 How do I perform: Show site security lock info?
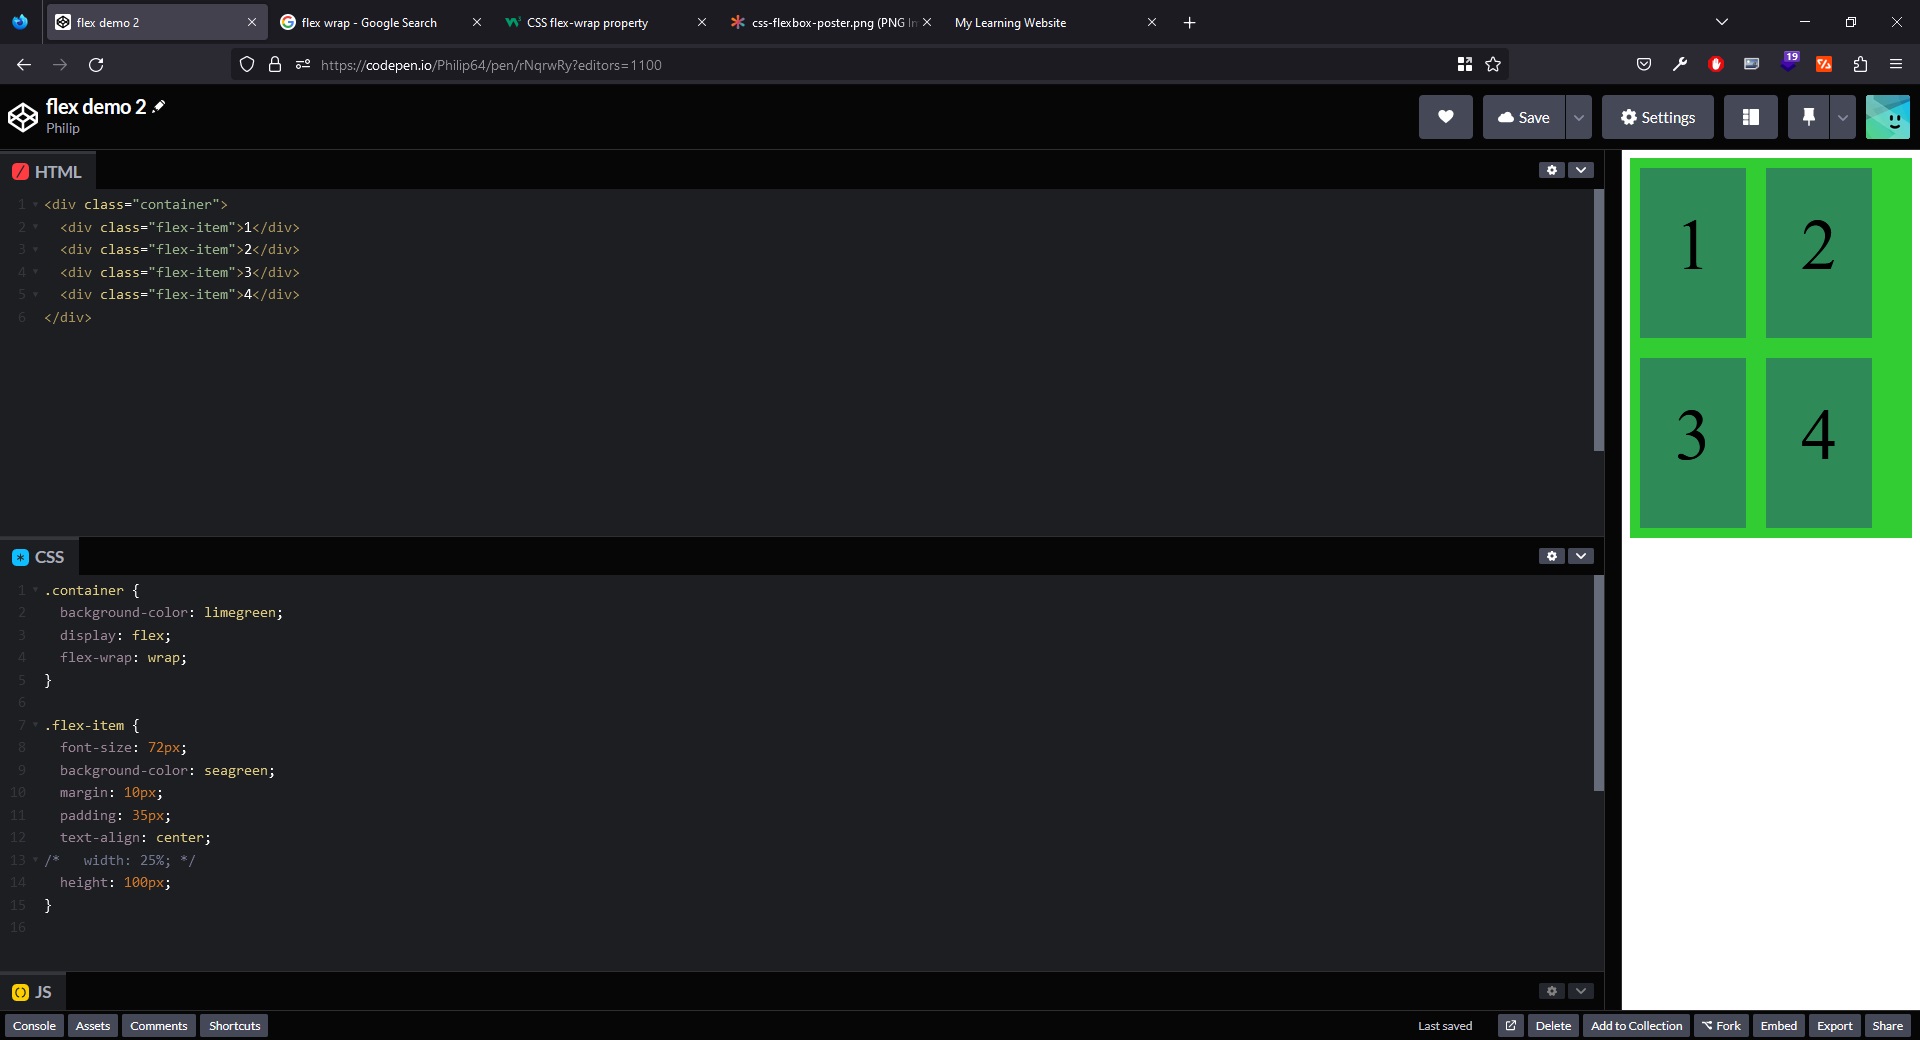[275, 65]
